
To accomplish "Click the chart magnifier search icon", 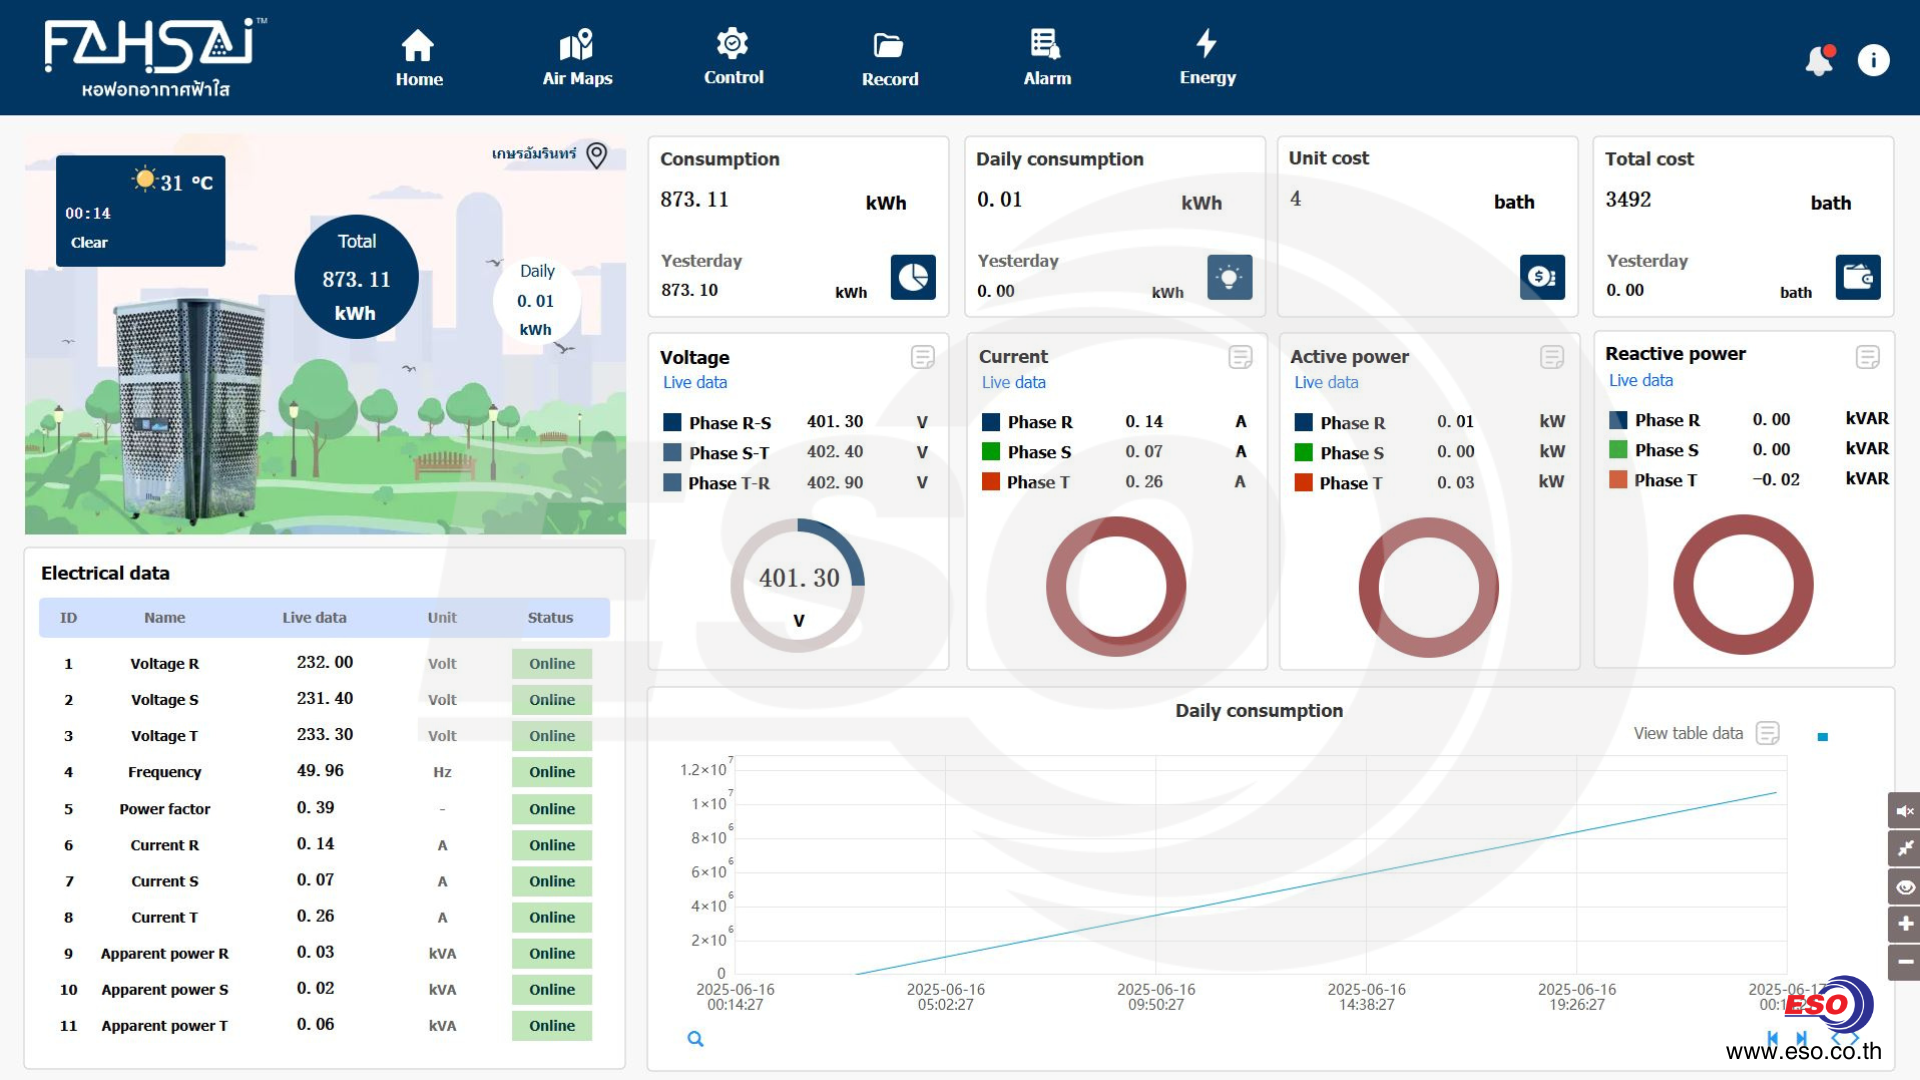I will pos(695,1039).
